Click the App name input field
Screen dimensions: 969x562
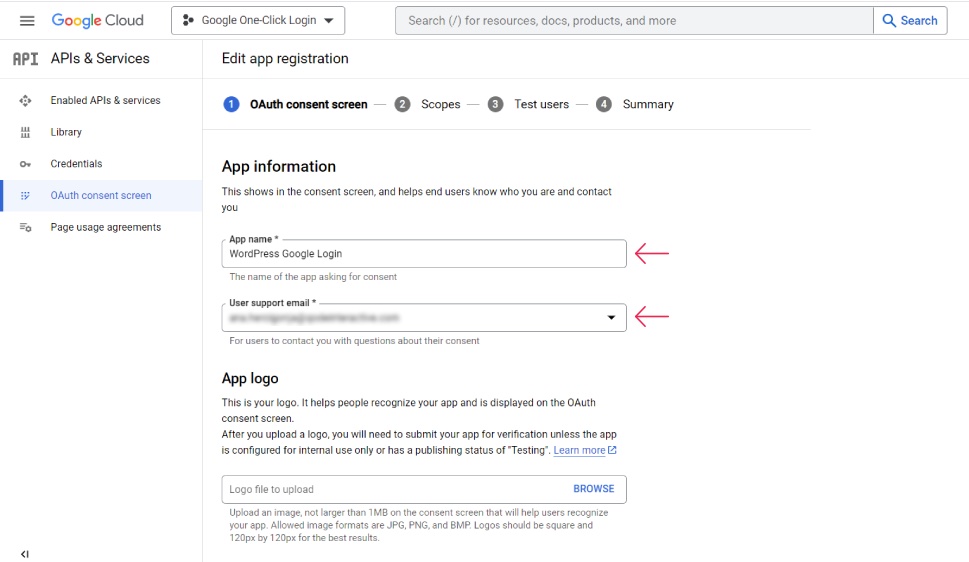(x=424, y=253)
